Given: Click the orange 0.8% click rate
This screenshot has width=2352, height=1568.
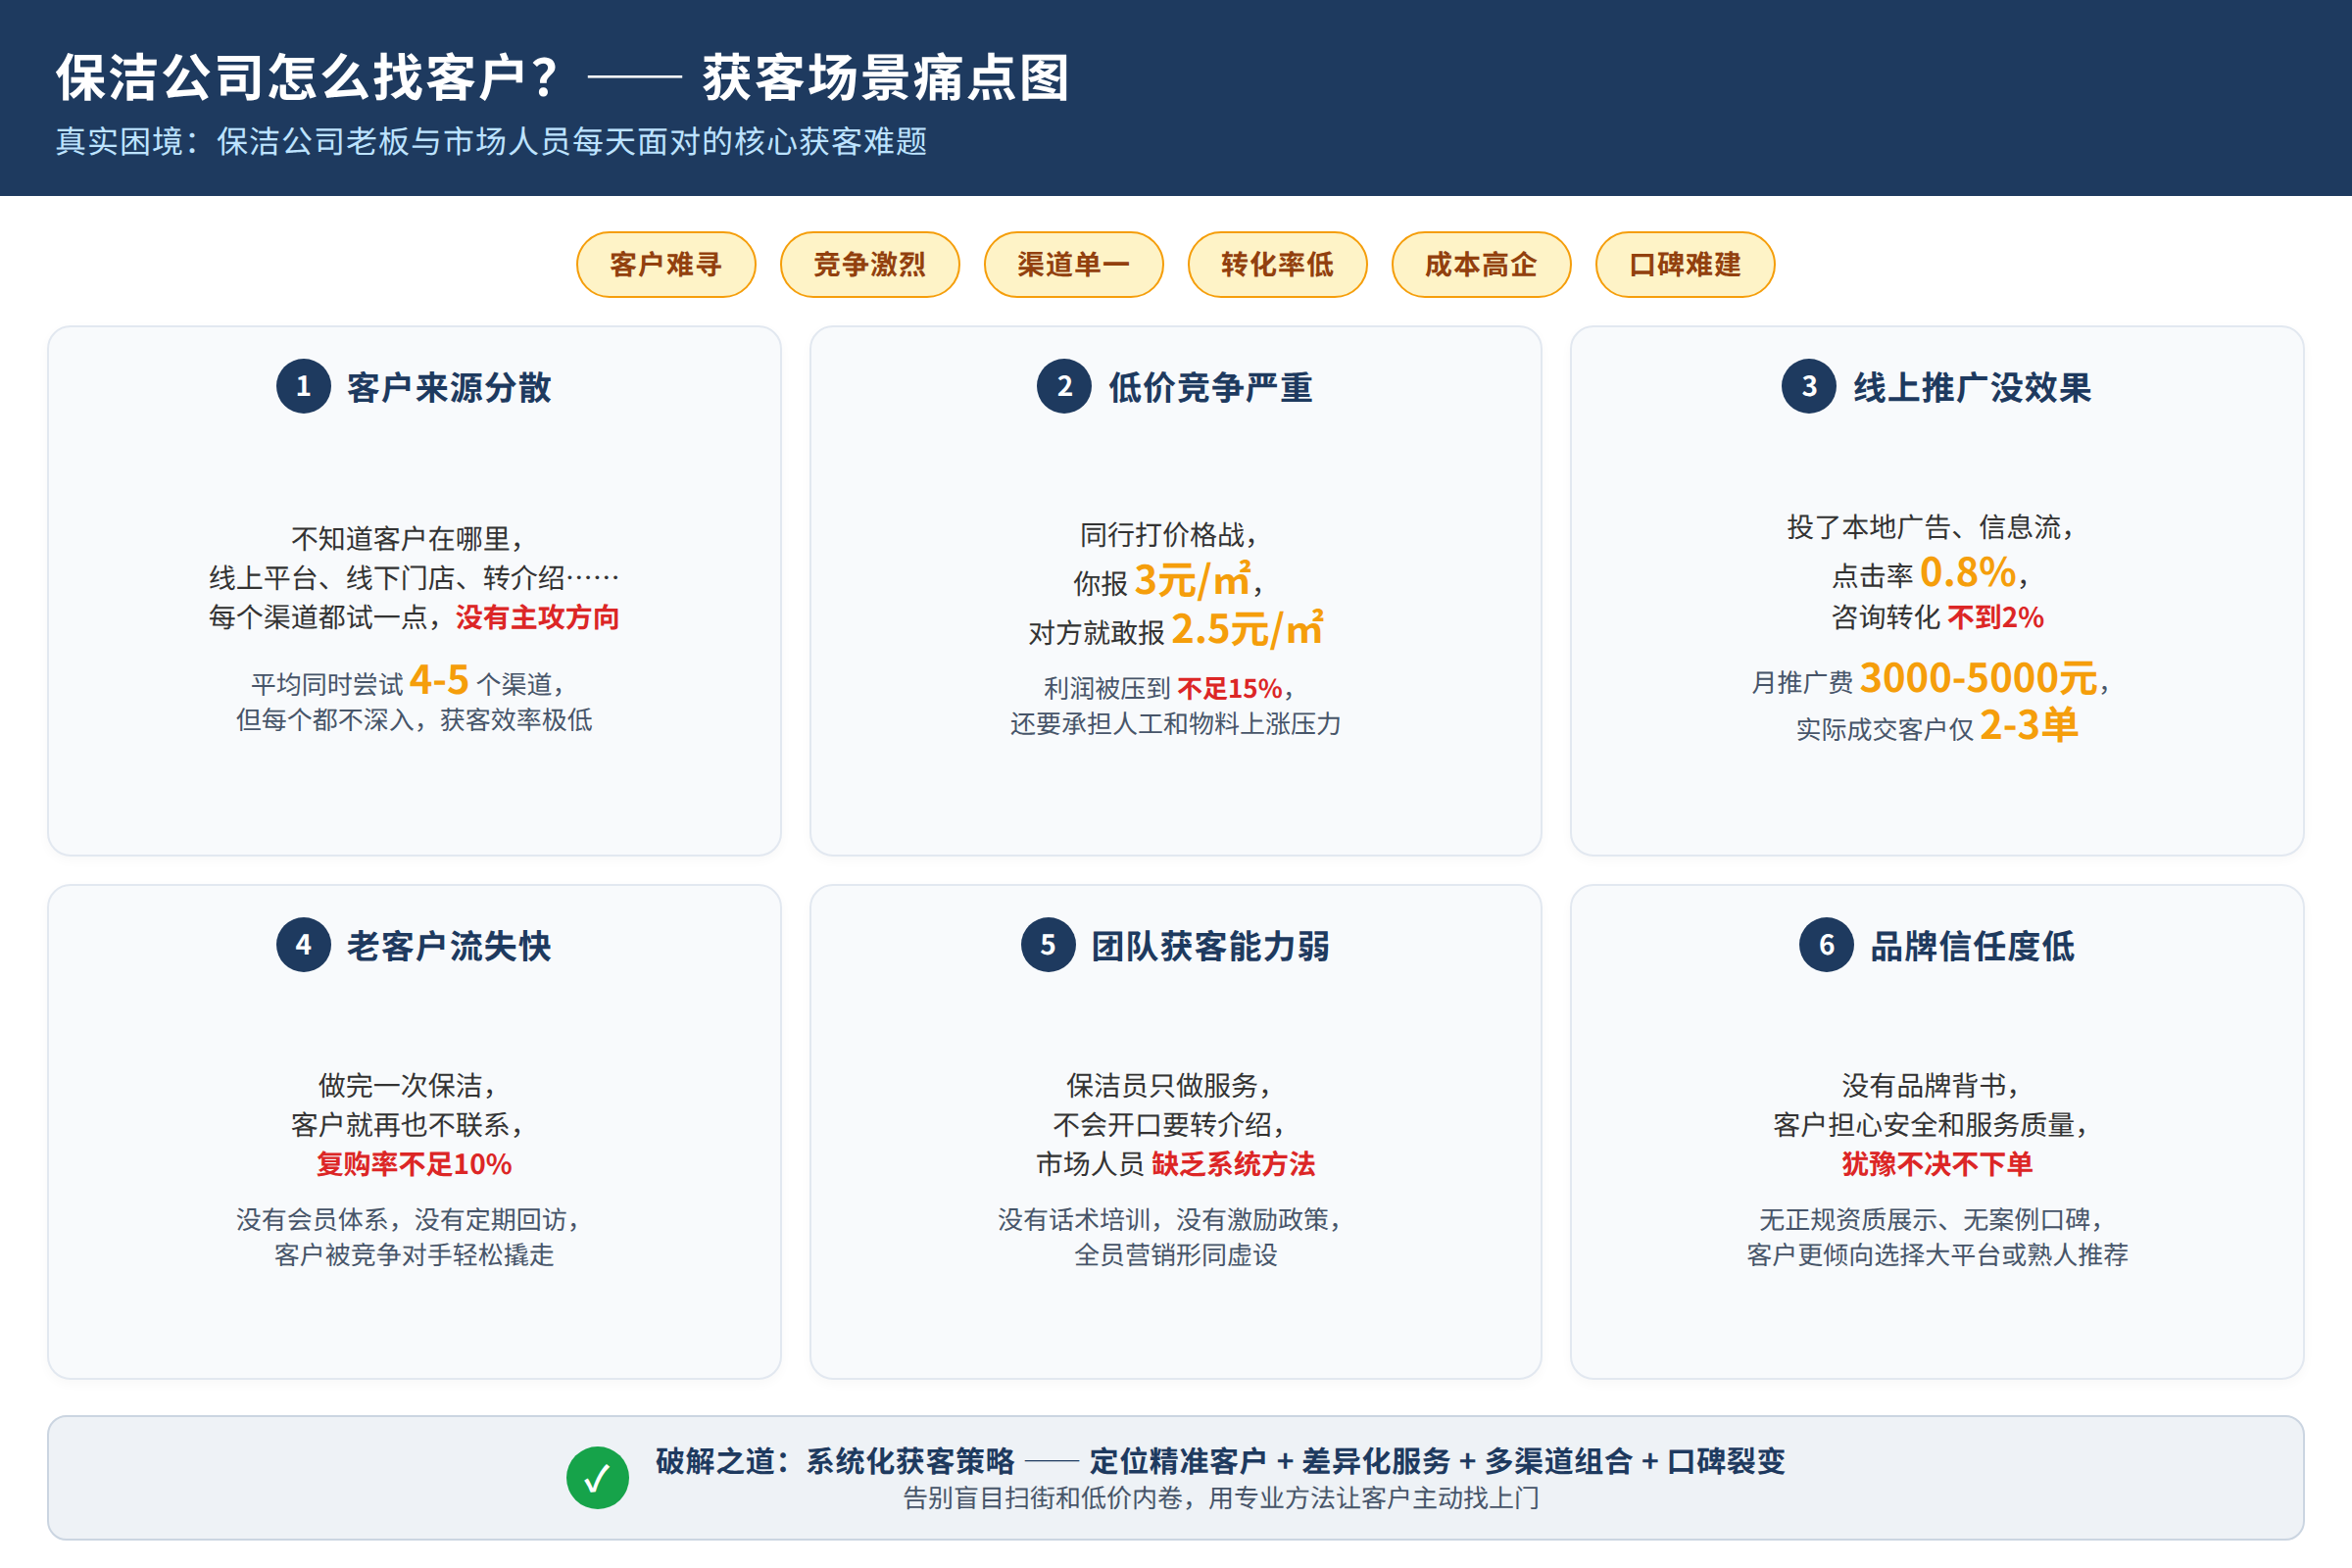Looking at the screenshot, I should tap(1968, 572).
